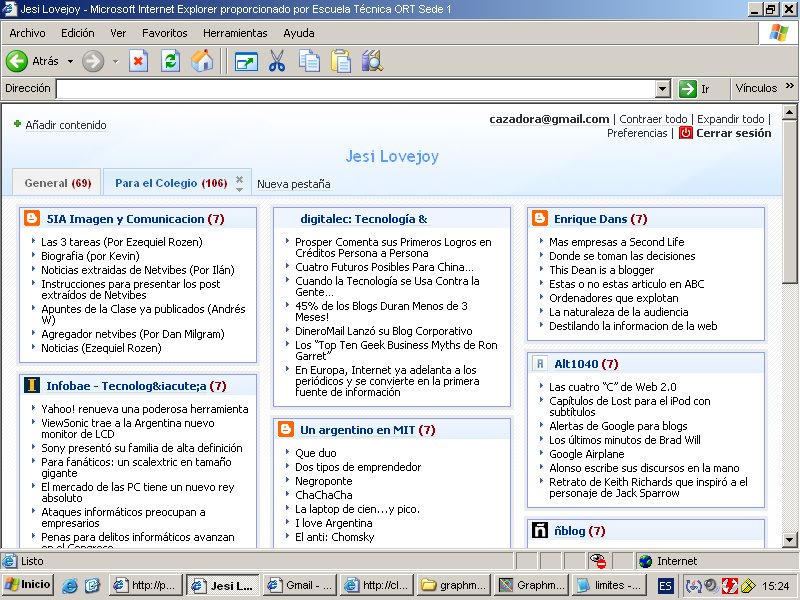Viewport: 800px width, 600px height.
Task: Click the Alt1040 module icon
Action: click(x=540, y=363)
